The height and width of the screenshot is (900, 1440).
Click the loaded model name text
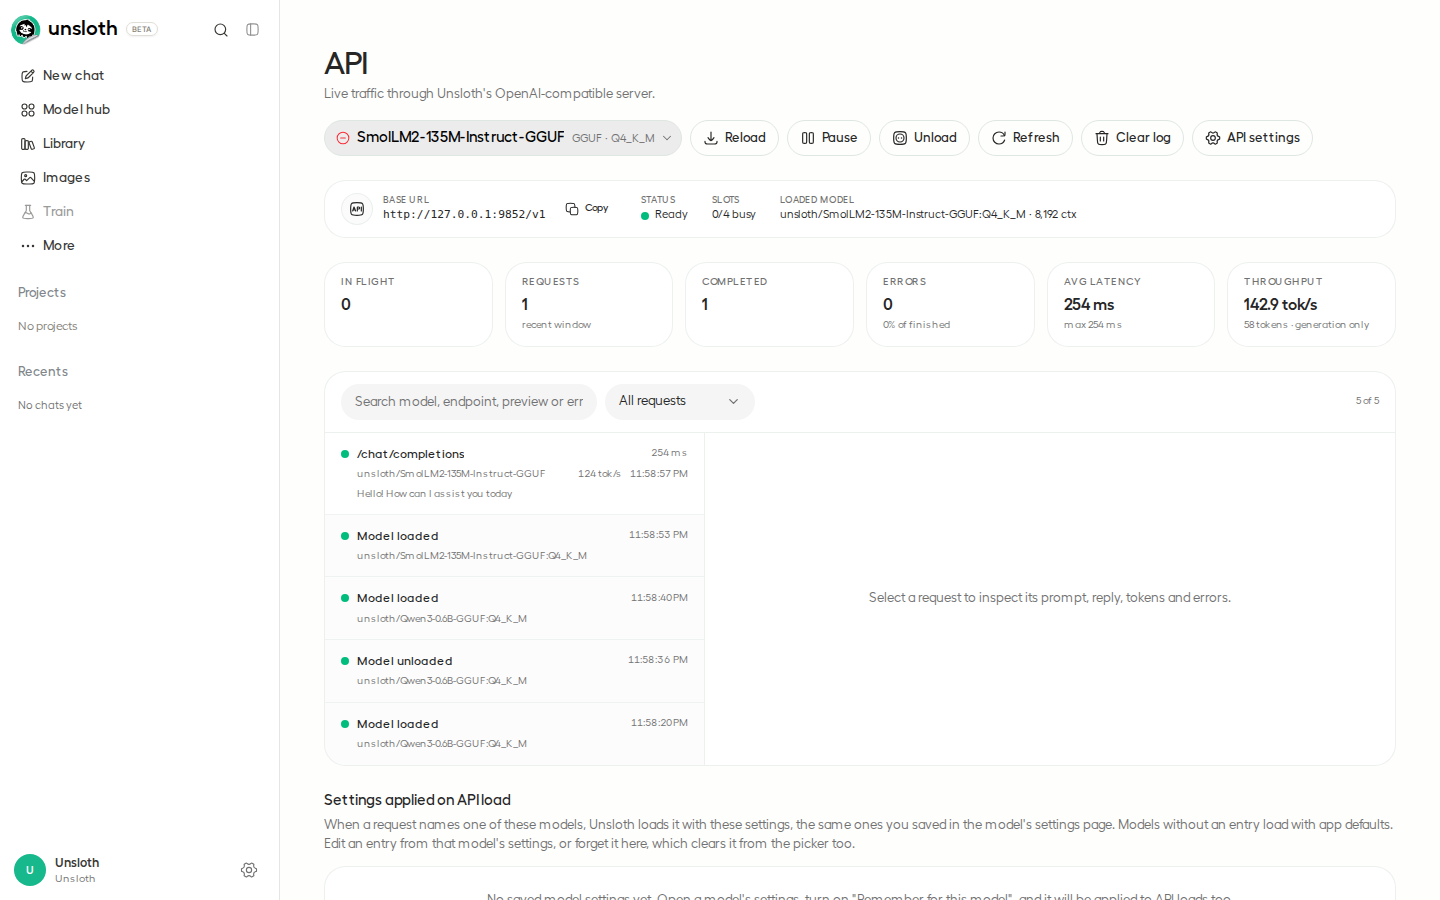click(x=928, y=214)
